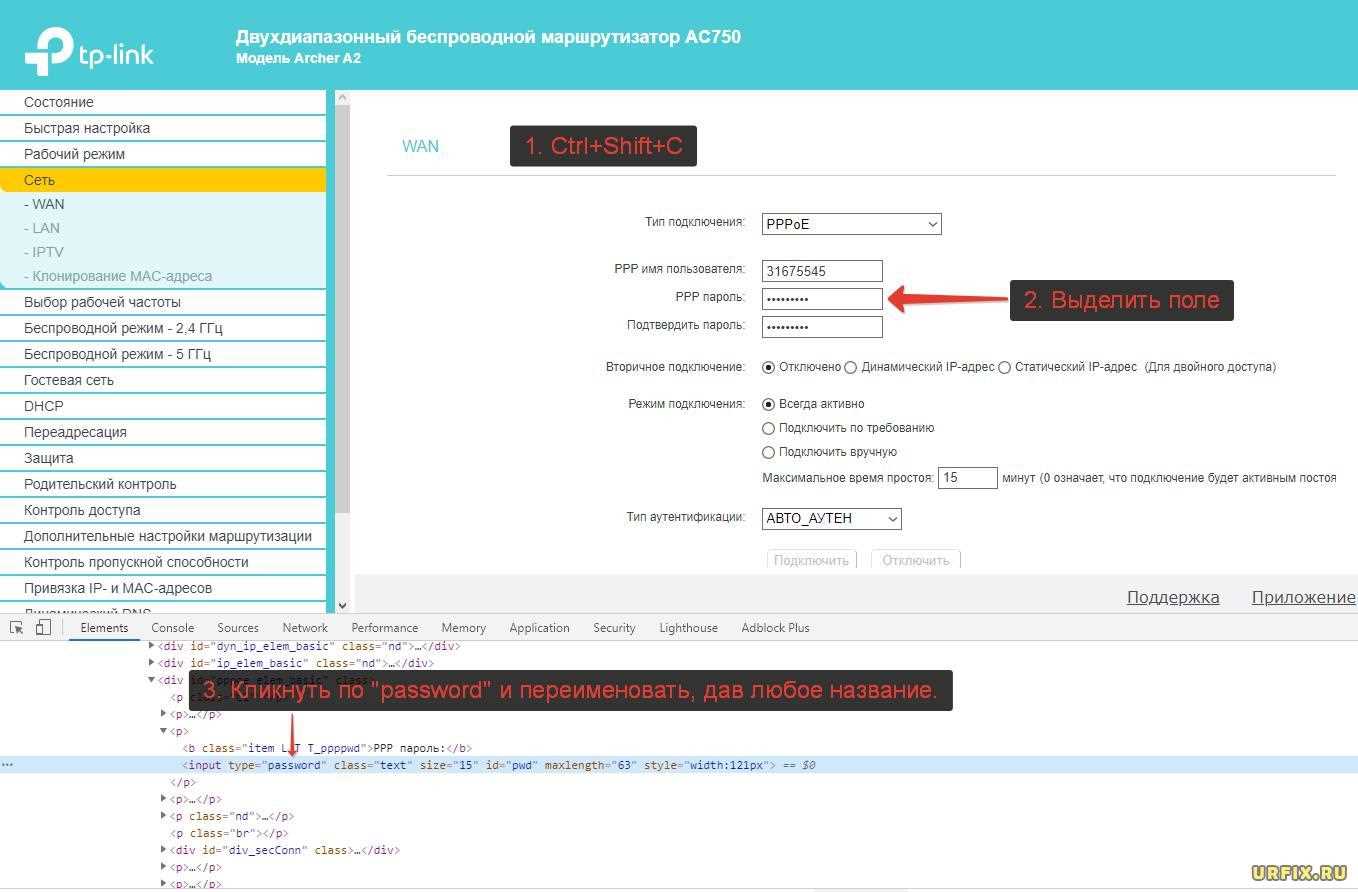Click the 'PPP пароль' password field

(822, 299)
